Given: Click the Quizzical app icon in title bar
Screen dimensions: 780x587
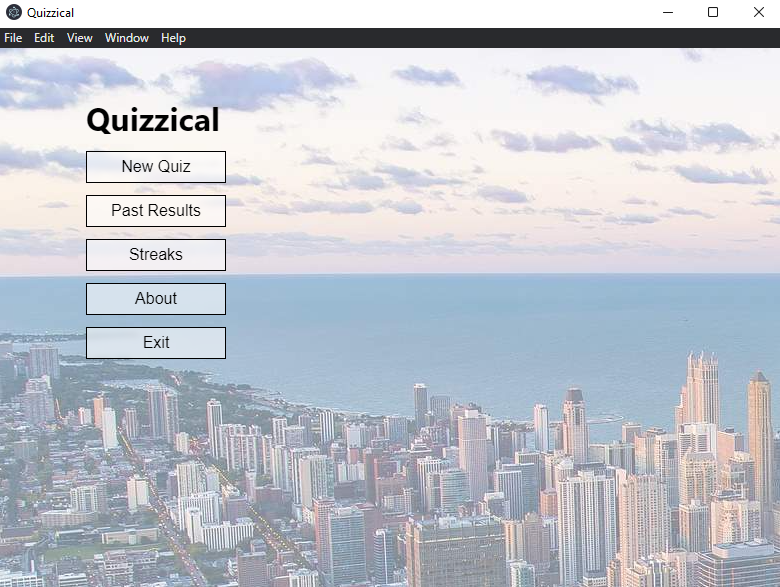Looking at the screenshot, I should coord(13,13).
